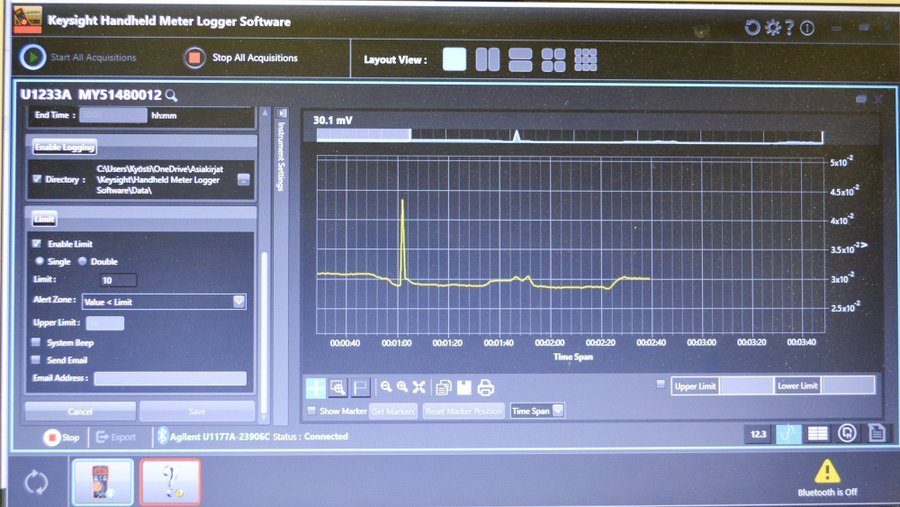
Task: Open the Time Span dropdown
Action: (x=557, y=410)
